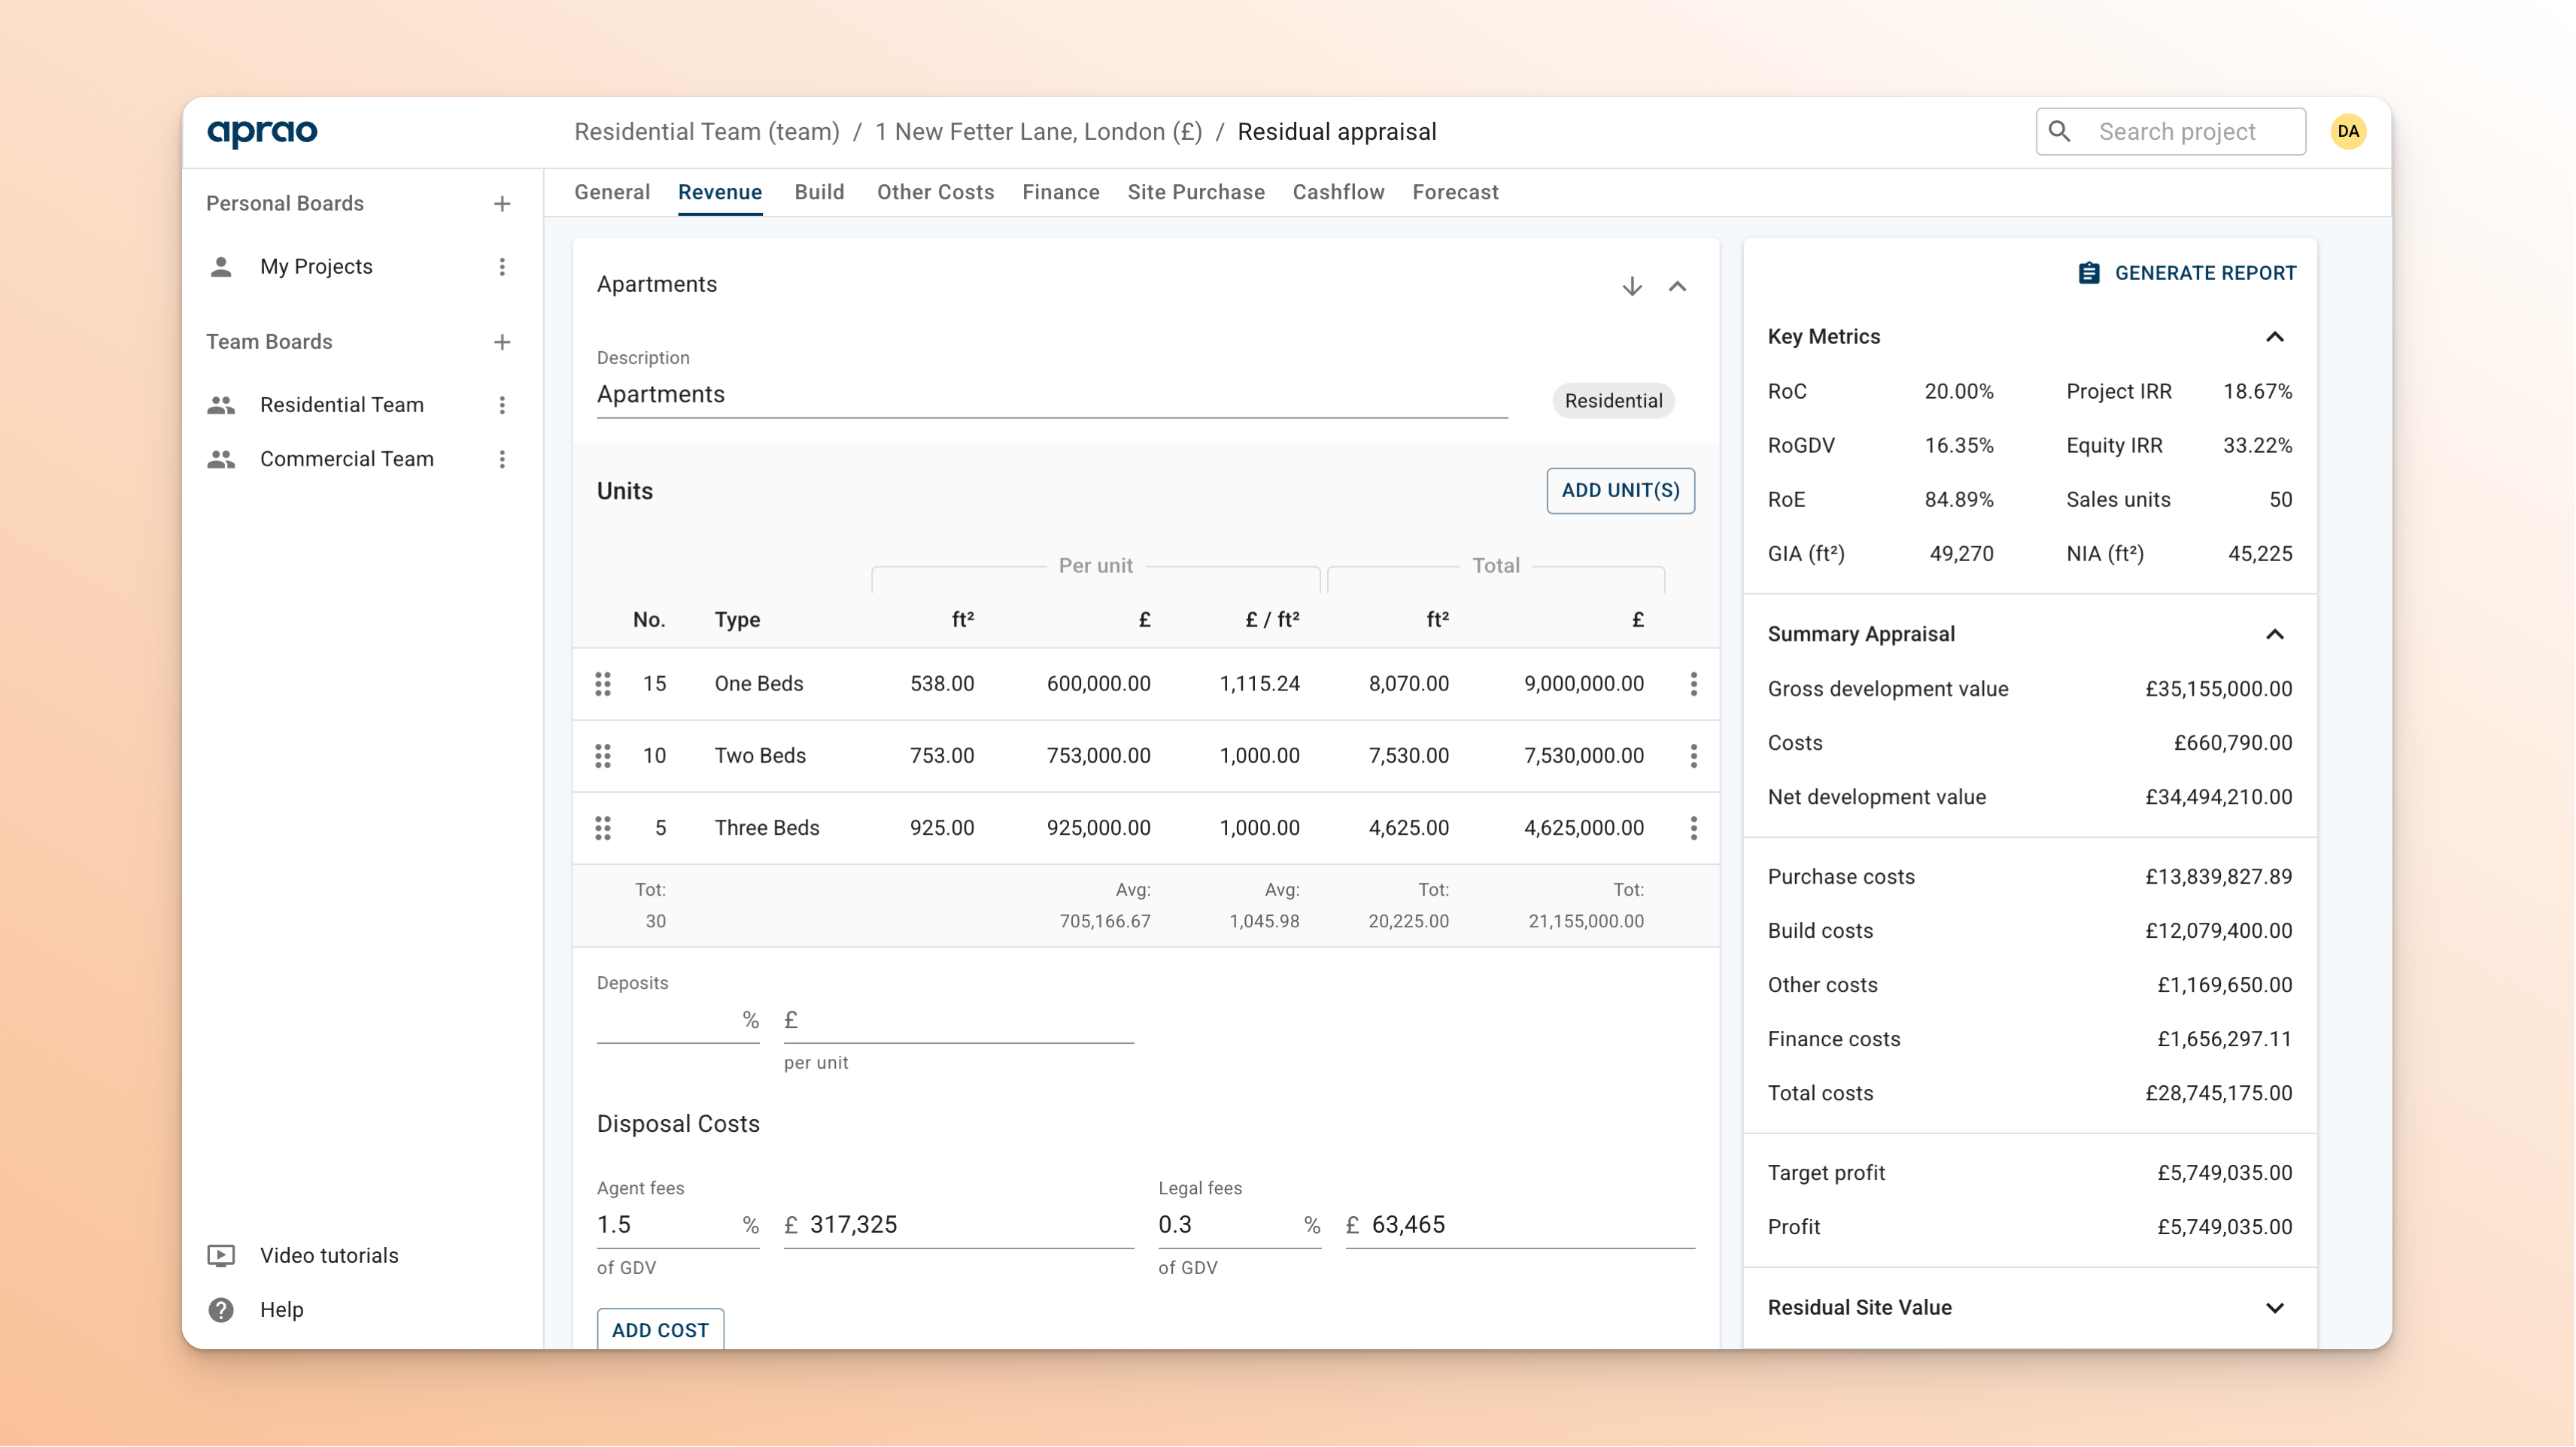Viewport: 2576px width, 1447px height.
Task: Open Residential Team breadcrumb link
Action: (x=707, y=132)
